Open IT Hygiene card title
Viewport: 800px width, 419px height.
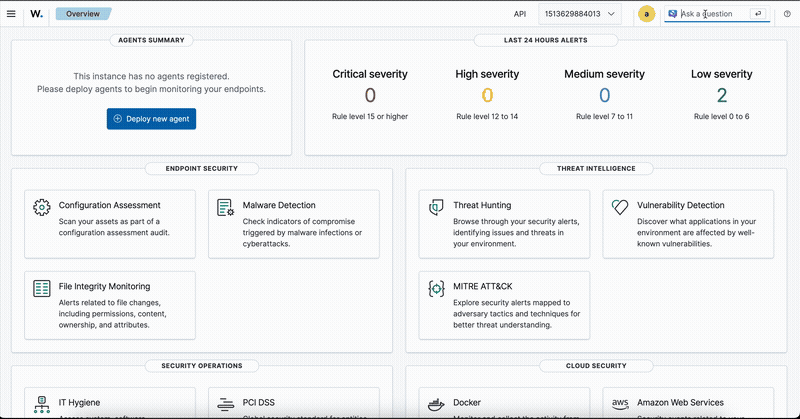tap(80, 403)
